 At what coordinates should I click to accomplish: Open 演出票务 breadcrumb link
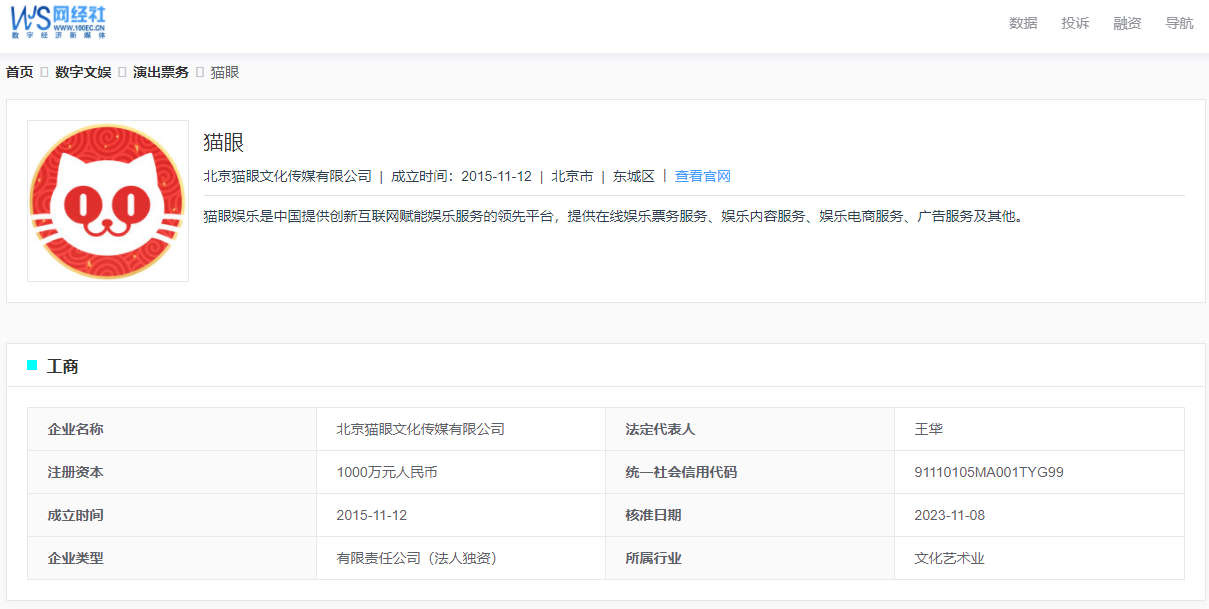161,72
